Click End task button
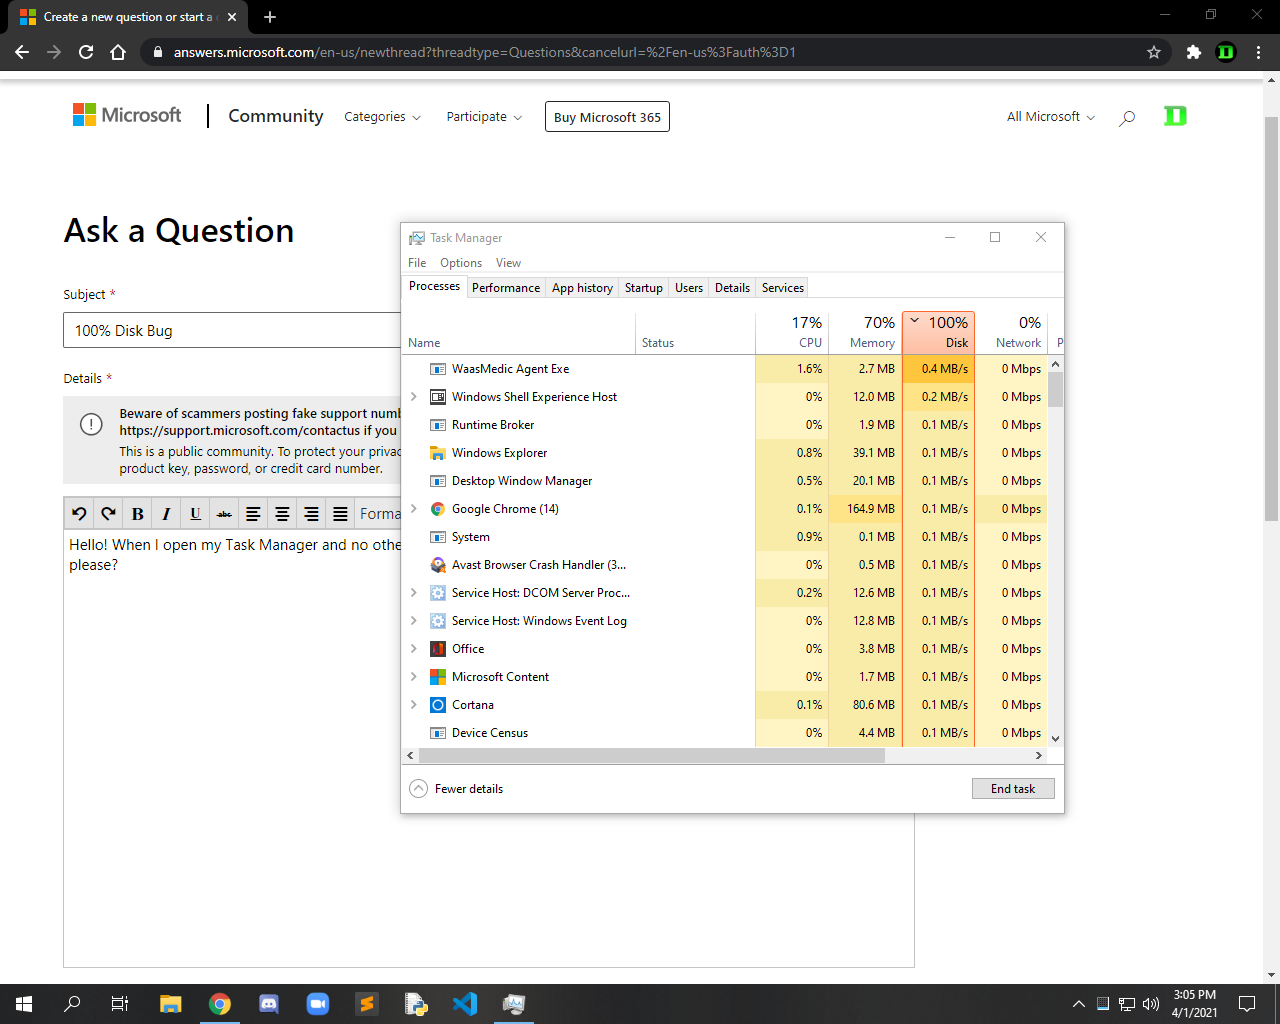Image resolution: width=1280 pixels, height=1024 pixels. point(1013,789)
